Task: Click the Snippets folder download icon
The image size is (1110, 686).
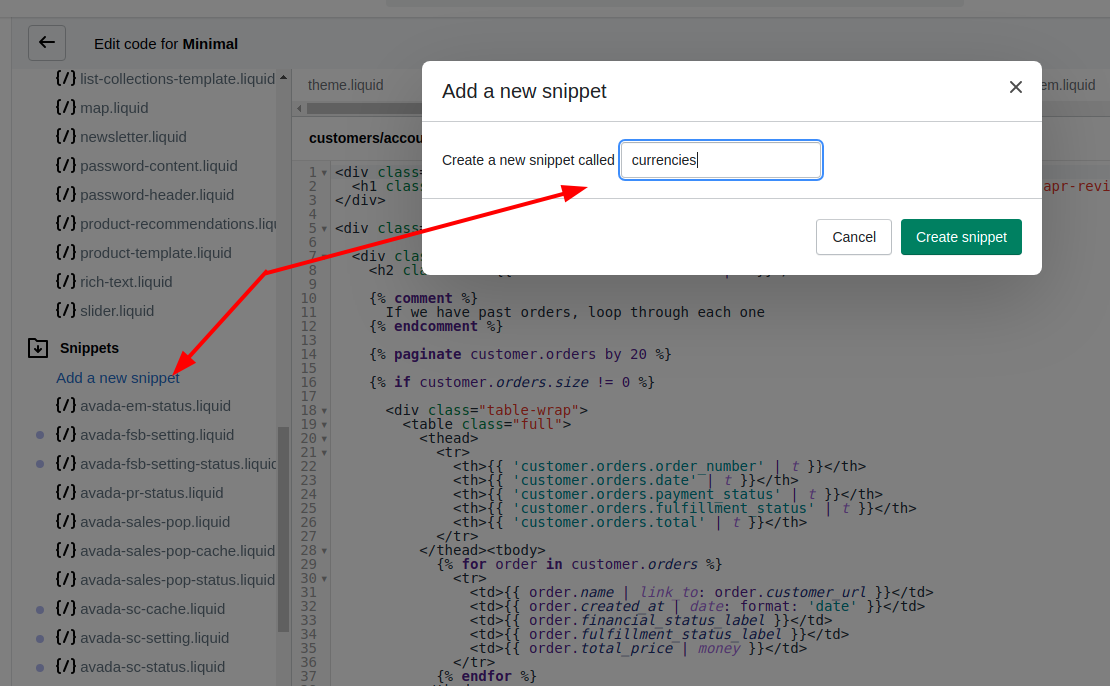Action: 37,348
